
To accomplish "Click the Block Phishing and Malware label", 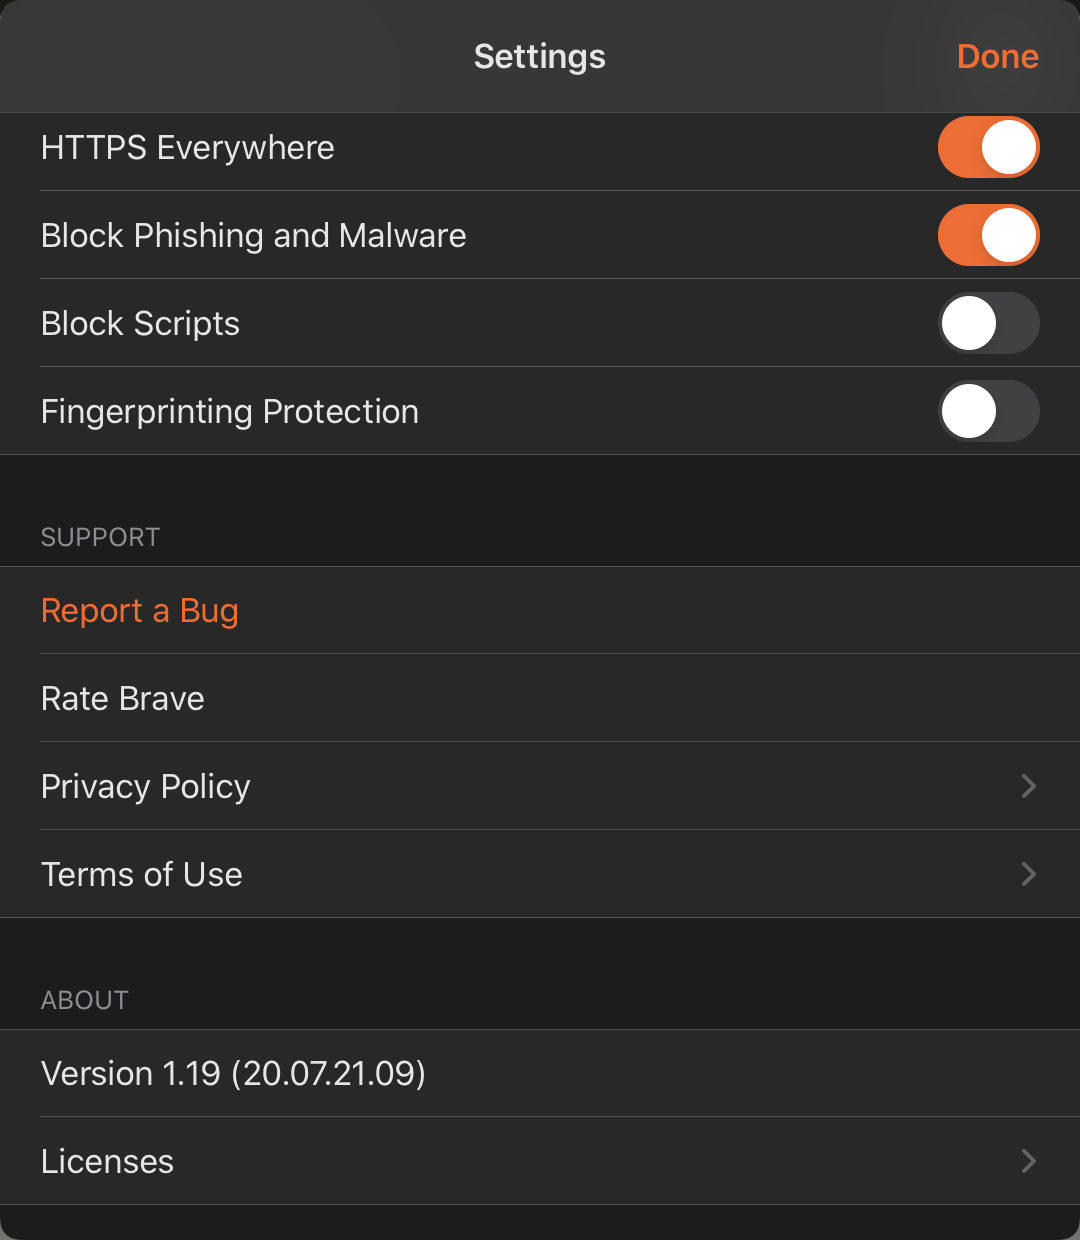I will (254, 236).
